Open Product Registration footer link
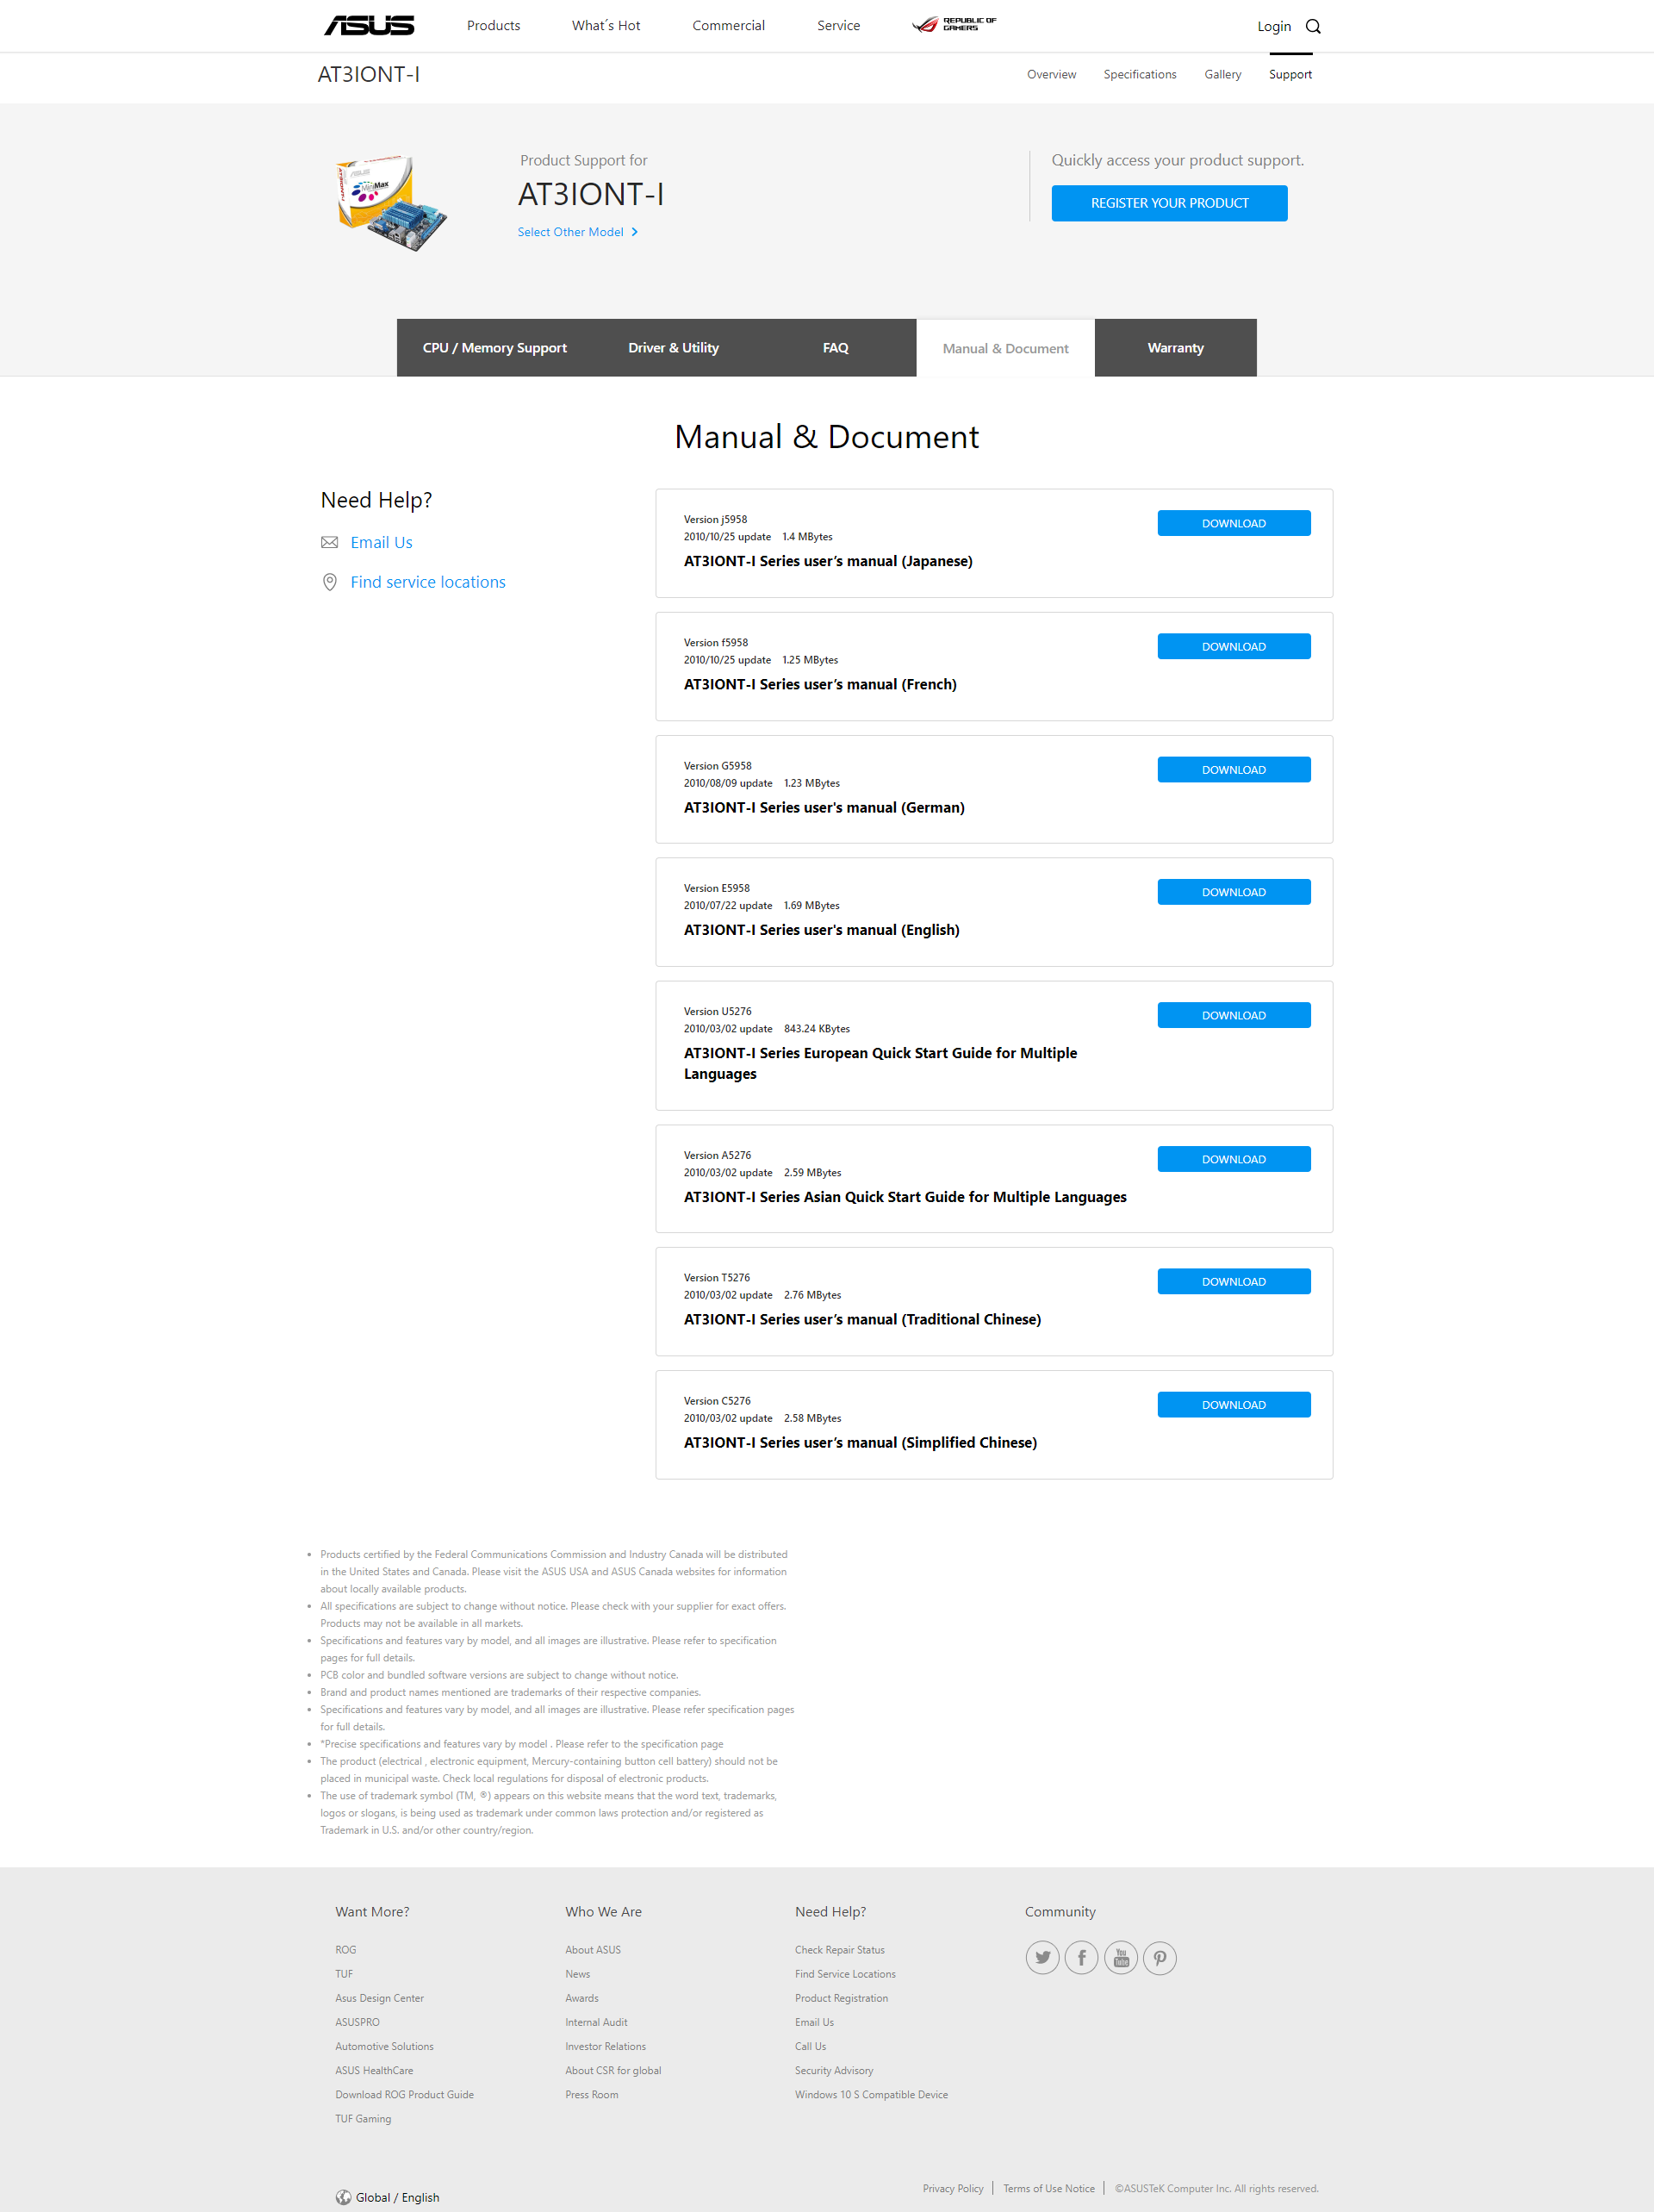Screen dimensions: 1654x2212 tap(841, 1997)
